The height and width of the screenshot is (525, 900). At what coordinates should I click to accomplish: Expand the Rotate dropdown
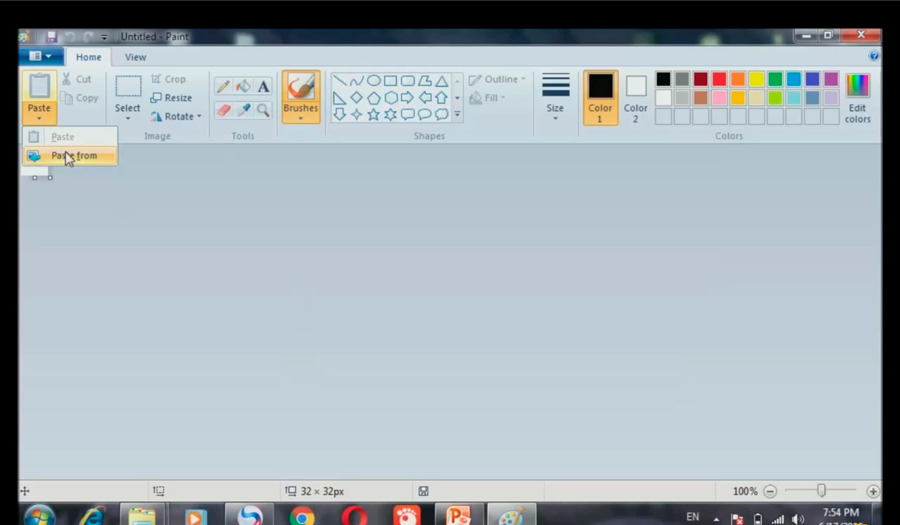tap(199, 116)
